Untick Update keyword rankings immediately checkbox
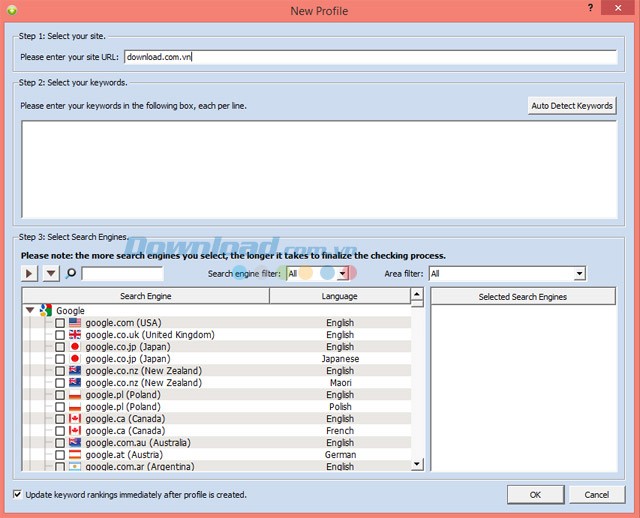Image resolution: width=640 pixels, height=518 pixels. point(18,494)
